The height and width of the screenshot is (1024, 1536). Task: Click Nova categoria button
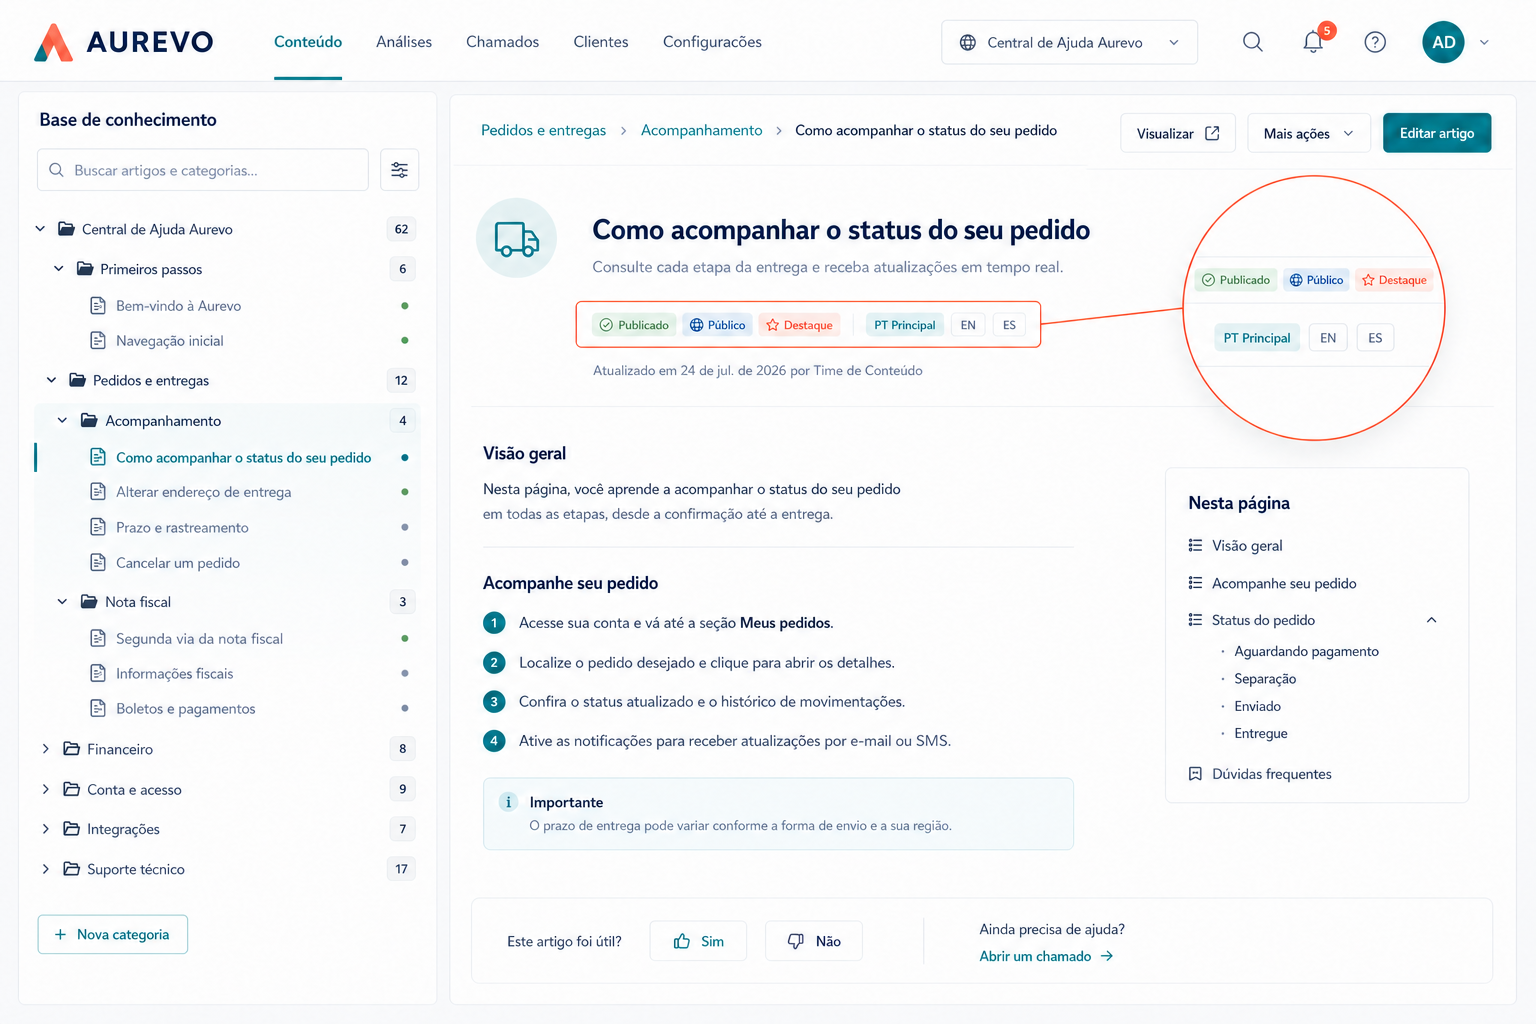pos(113,934)
